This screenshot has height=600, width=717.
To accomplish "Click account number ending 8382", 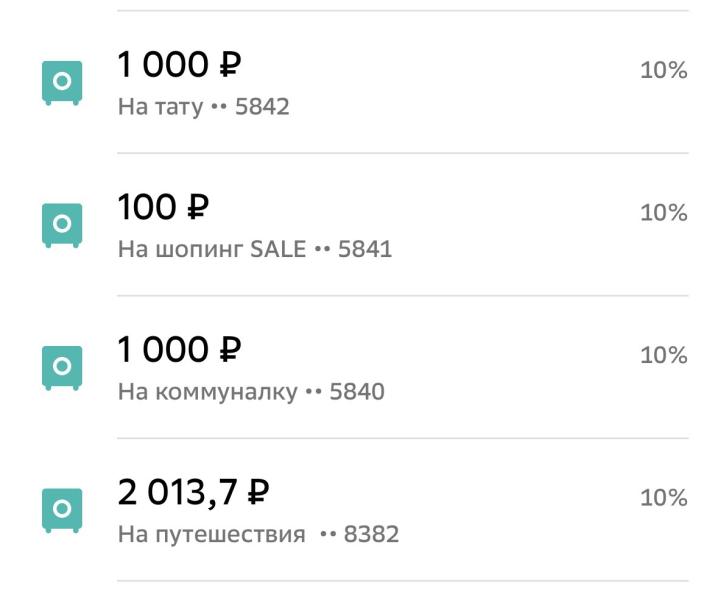I will pyautogui.click(x=370, y=535).
